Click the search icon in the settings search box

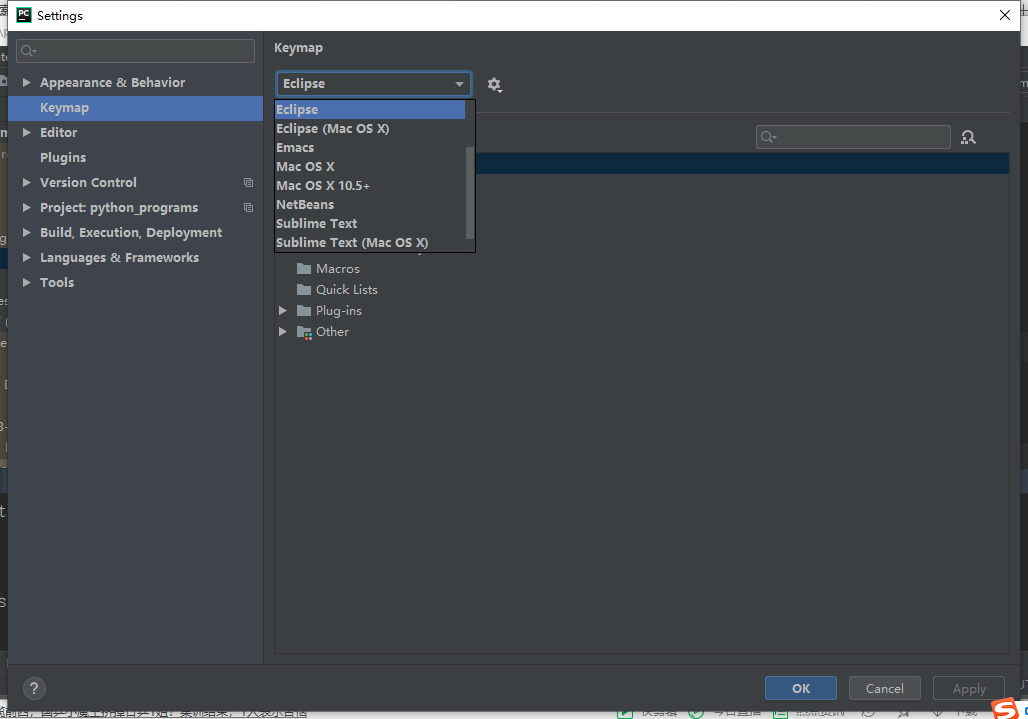[28, 50]
